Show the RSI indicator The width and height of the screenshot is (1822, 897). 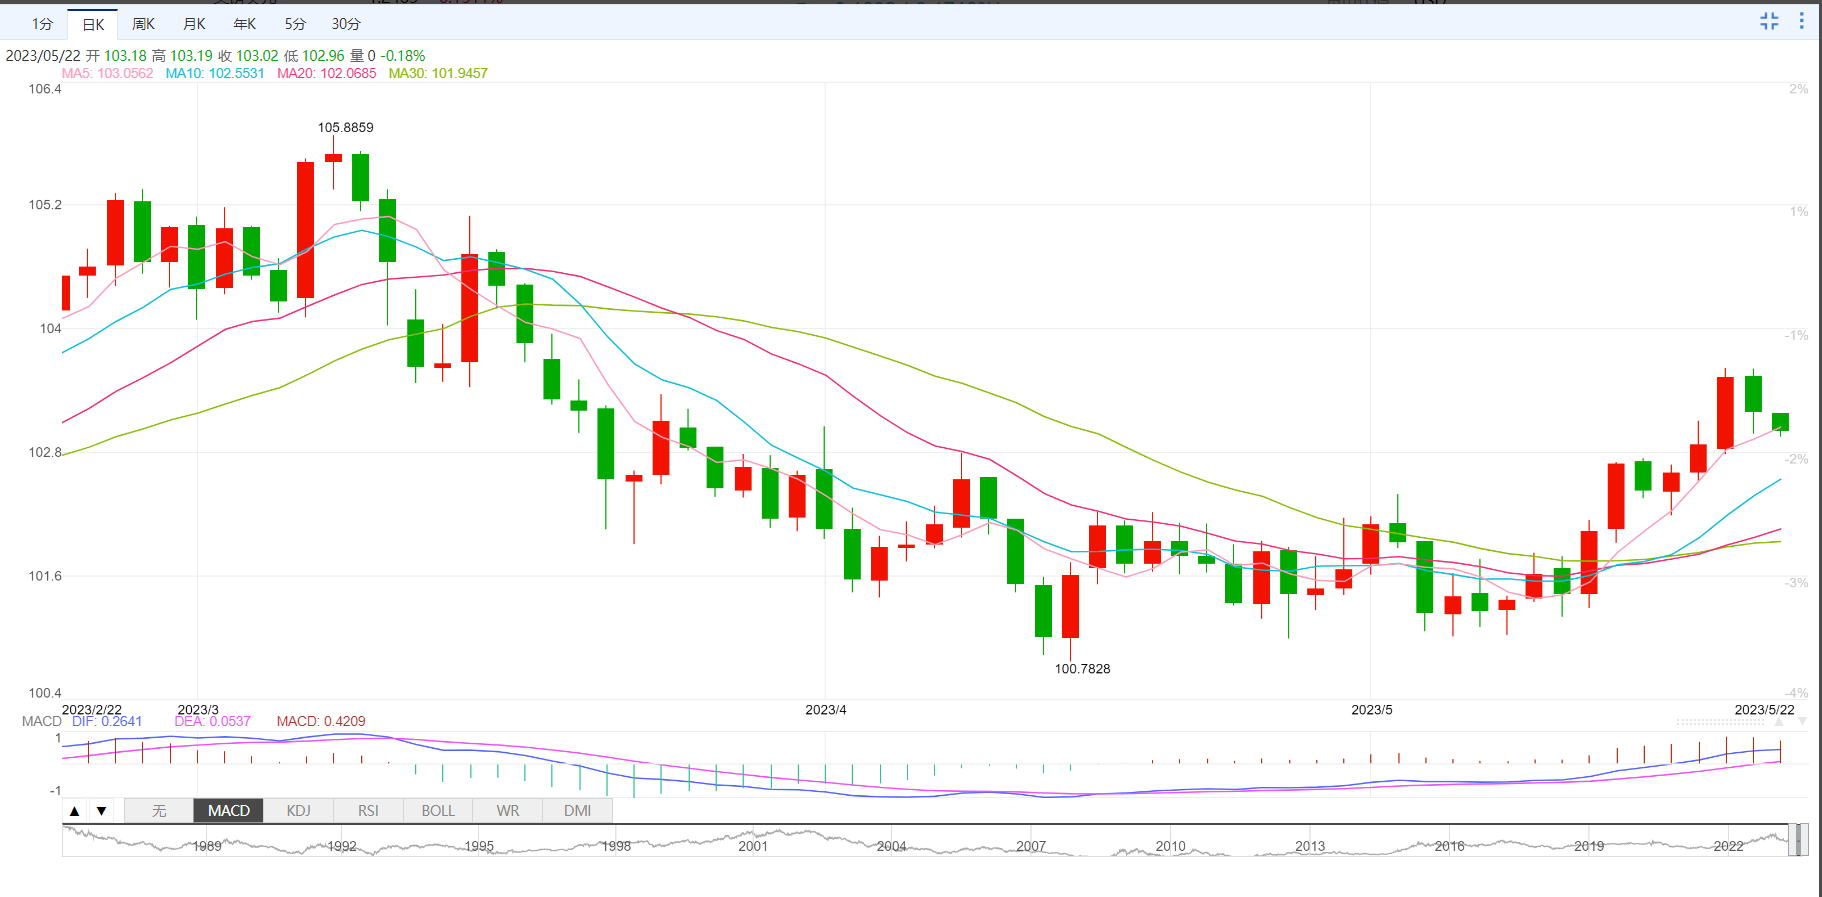(x=368, y=811)
